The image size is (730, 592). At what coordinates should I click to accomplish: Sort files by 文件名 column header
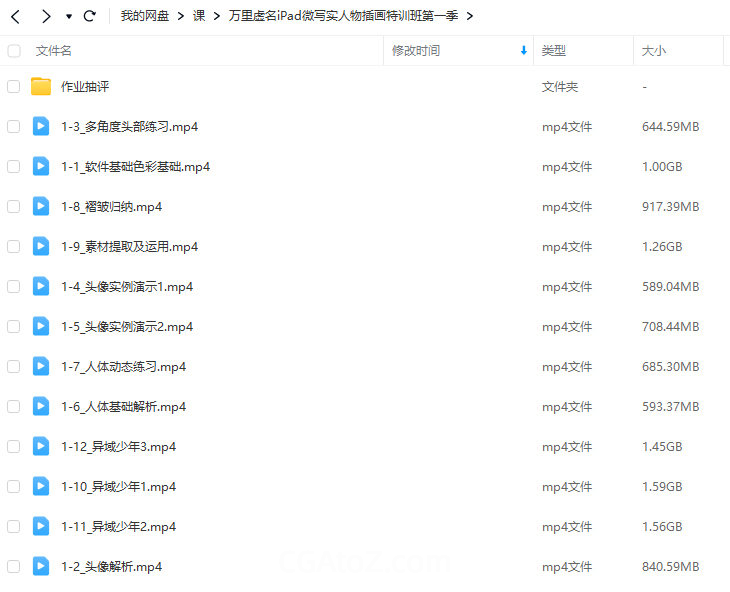click(54, 50)
